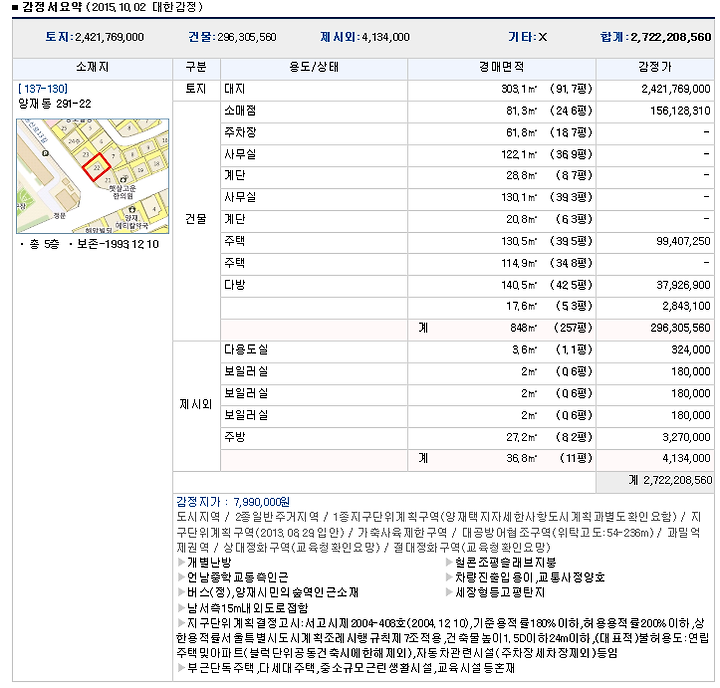This screenshot has width=720, height=688.
Task: Select the address text 양재동 291-22
Action: pos(55,104)
